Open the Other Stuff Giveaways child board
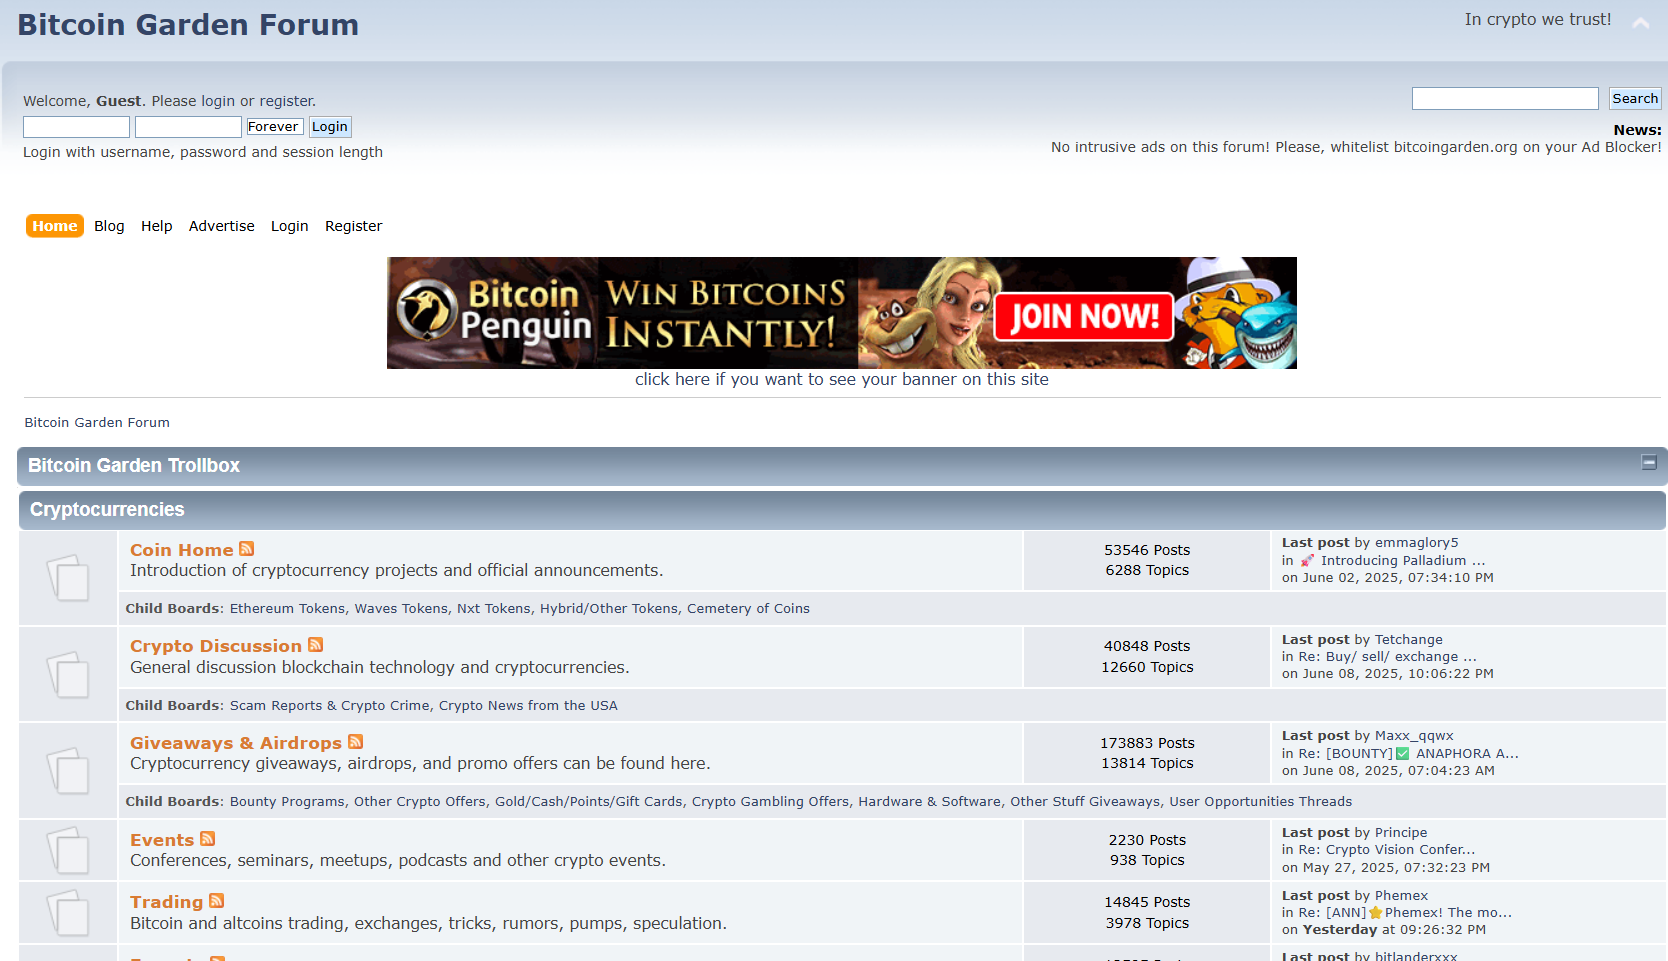This screenshot has height=961, width=1668. [1085, 802]
